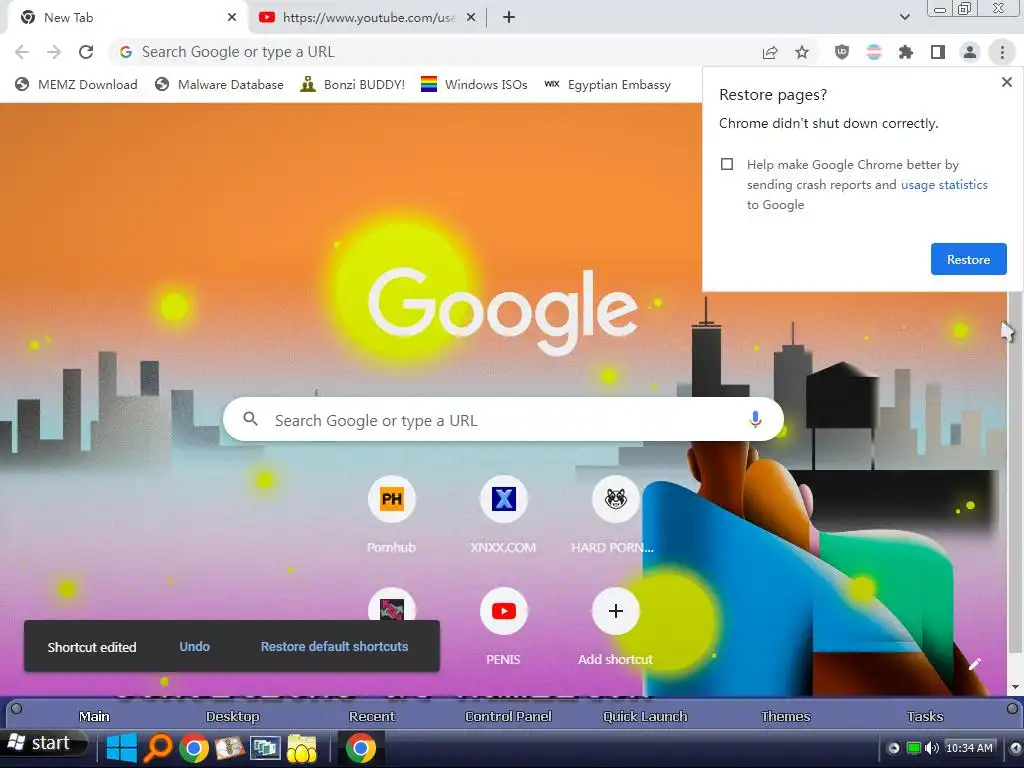Go forward to next page
The width and height of the screenshot is (1024, 768).
pos(54,52)
